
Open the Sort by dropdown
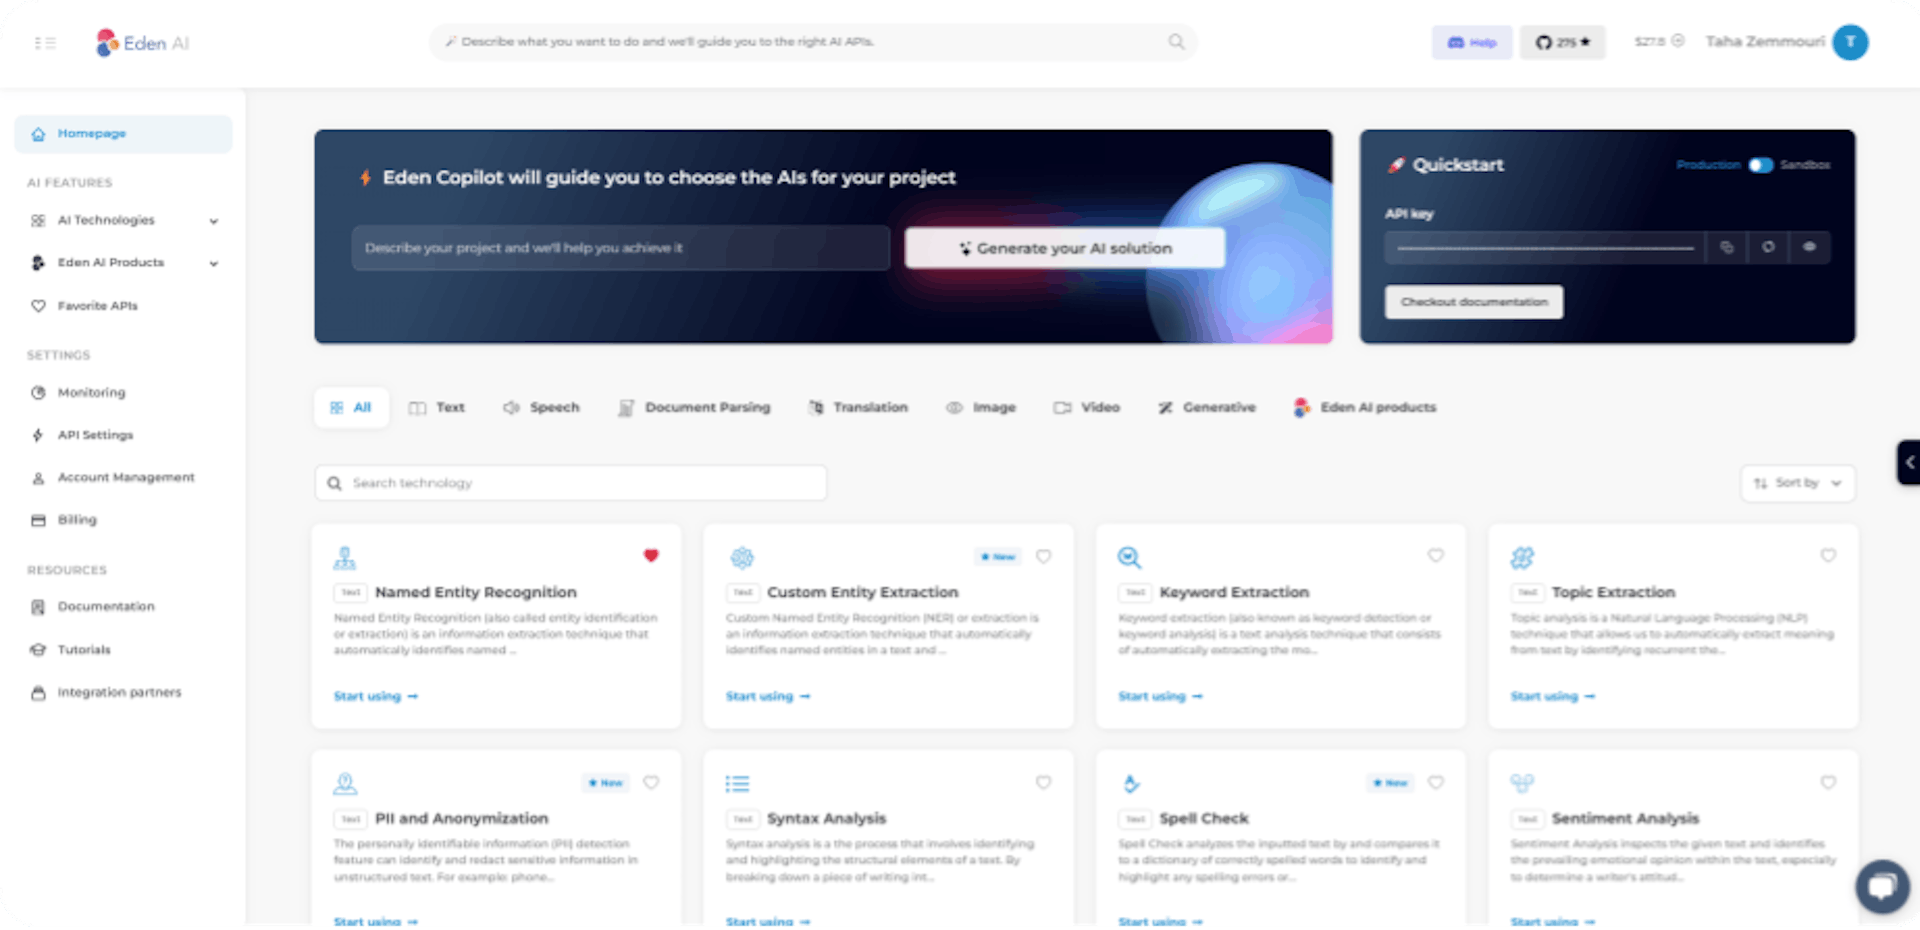(1798, 483)
